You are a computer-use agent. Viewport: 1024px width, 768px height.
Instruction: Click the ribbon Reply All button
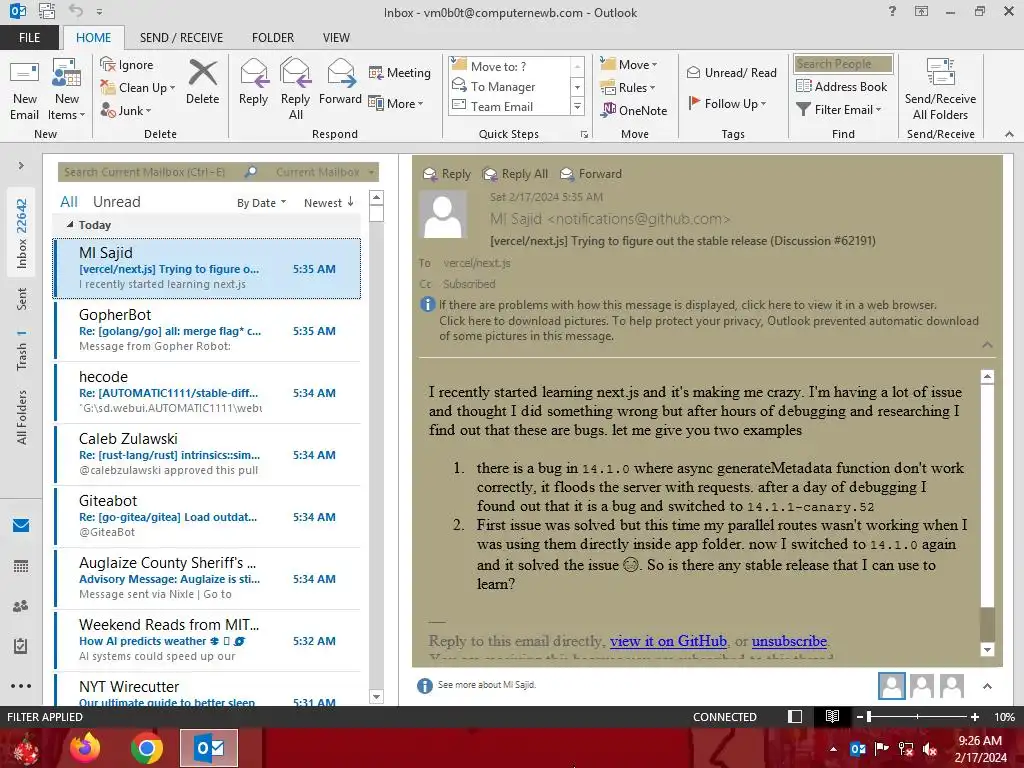pos(295,89)
